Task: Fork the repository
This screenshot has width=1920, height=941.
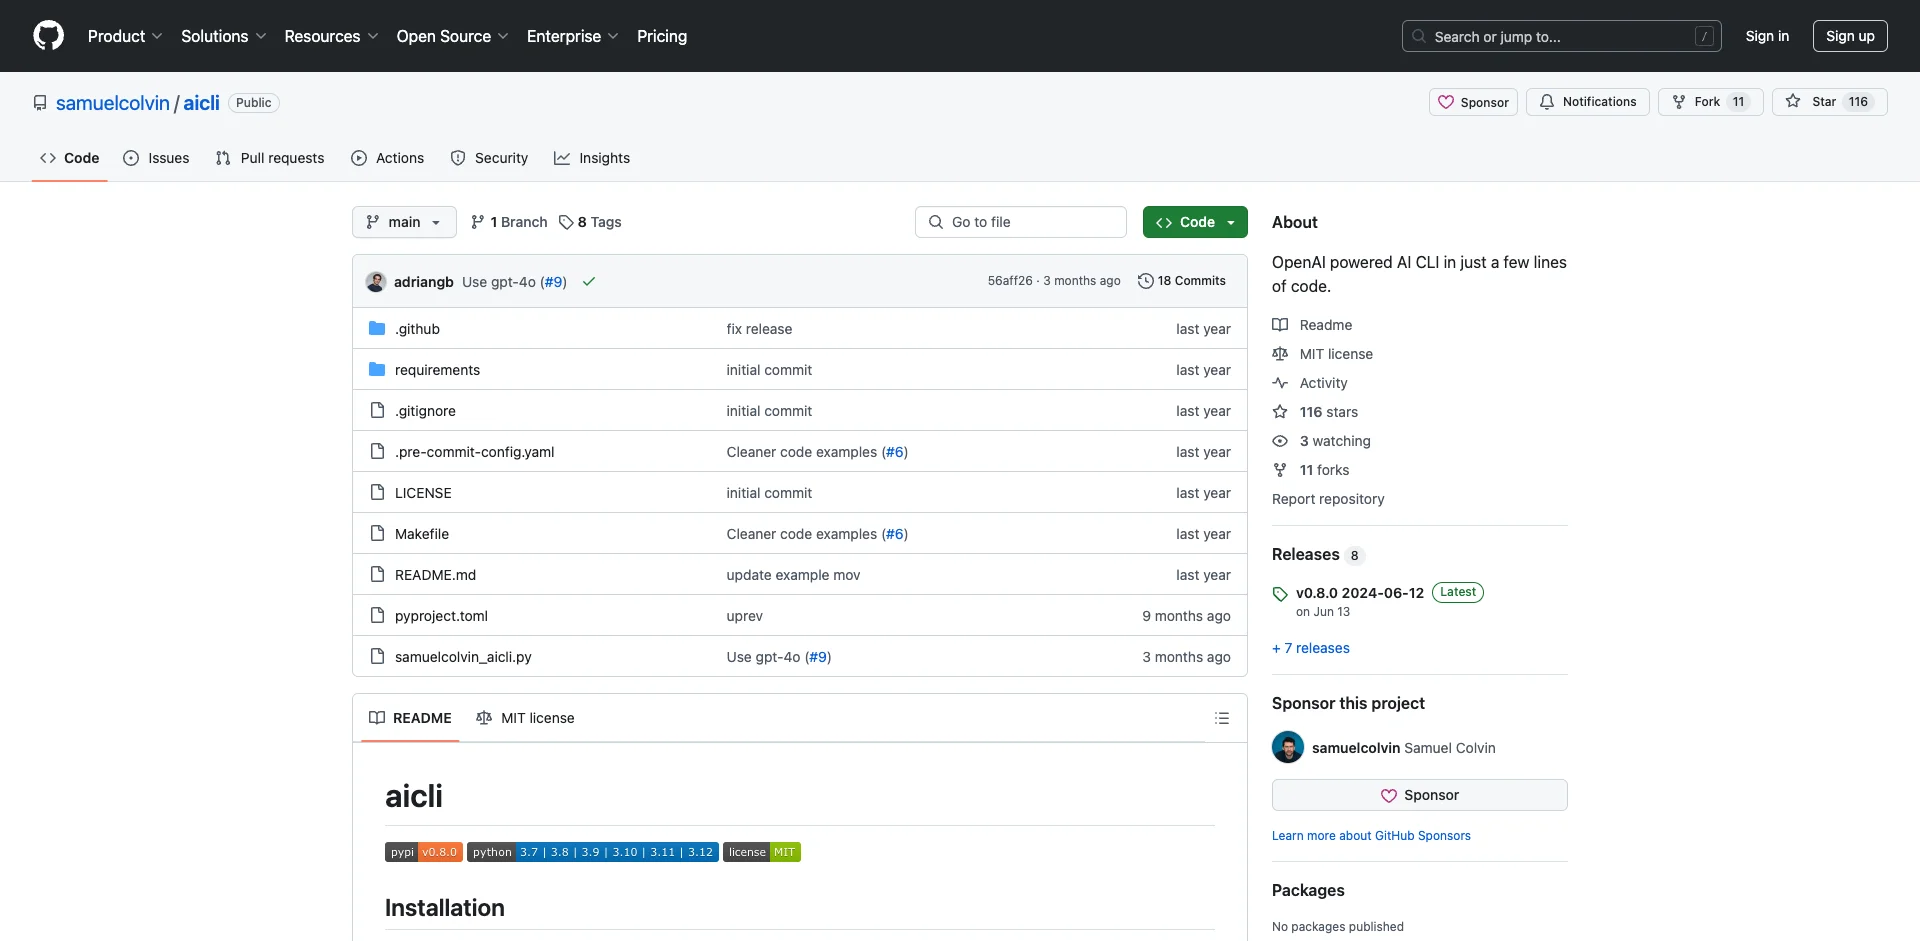Action: tap(1710, 102)
